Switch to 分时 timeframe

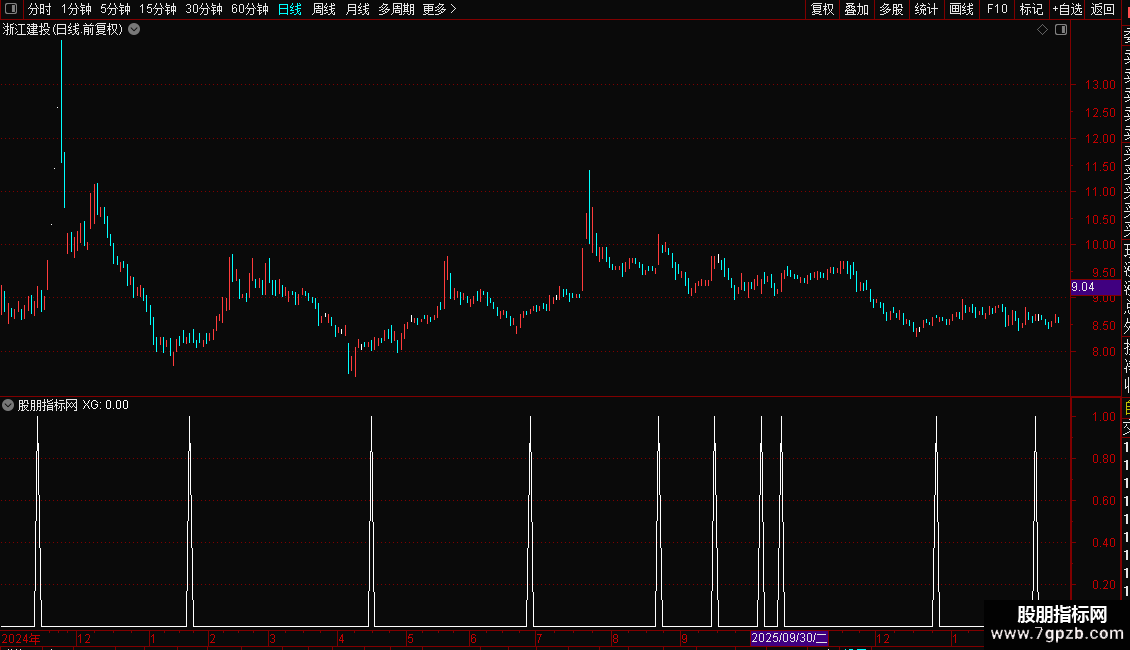40,9
